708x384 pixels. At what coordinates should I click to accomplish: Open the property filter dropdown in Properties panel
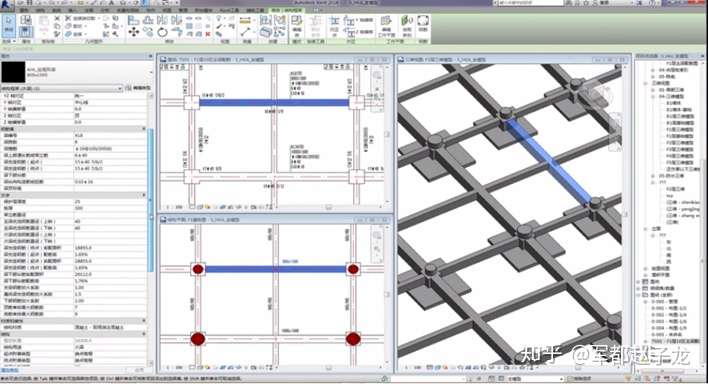(62, 88)
